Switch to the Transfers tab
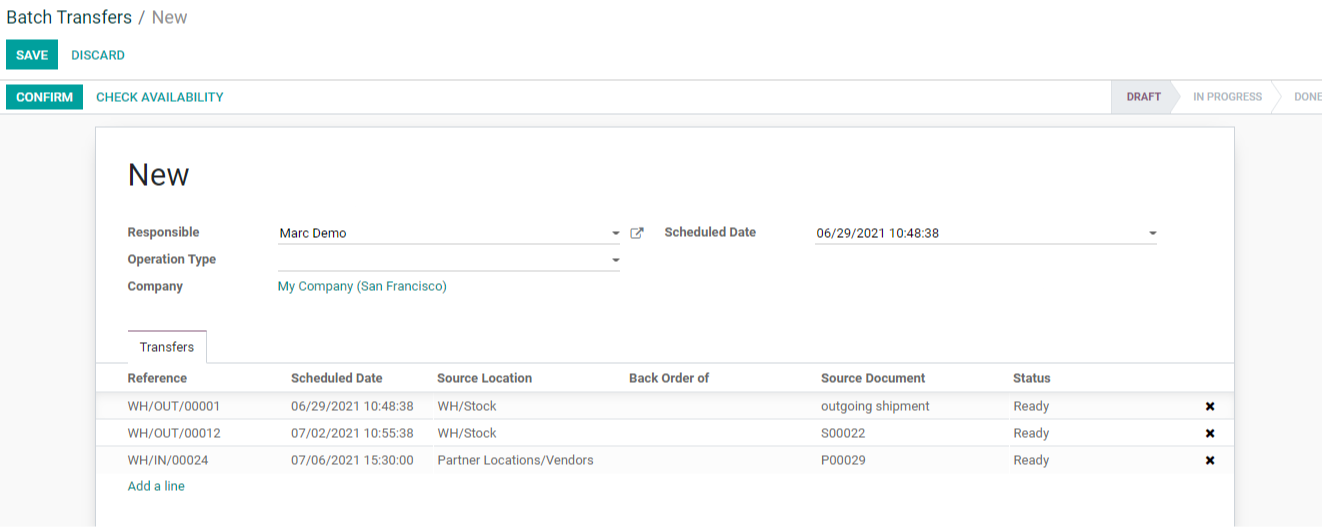 (x=167, y=347)
